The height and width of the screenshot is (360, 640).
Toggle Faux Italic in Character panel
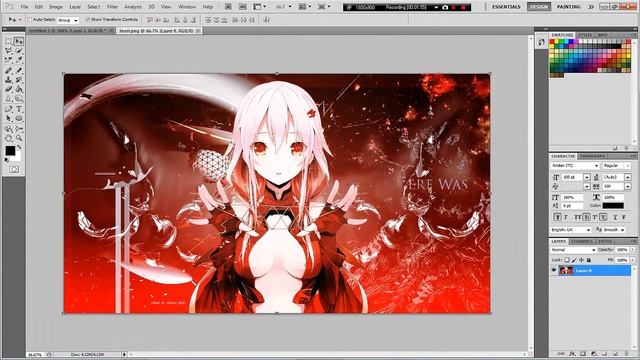566,218
